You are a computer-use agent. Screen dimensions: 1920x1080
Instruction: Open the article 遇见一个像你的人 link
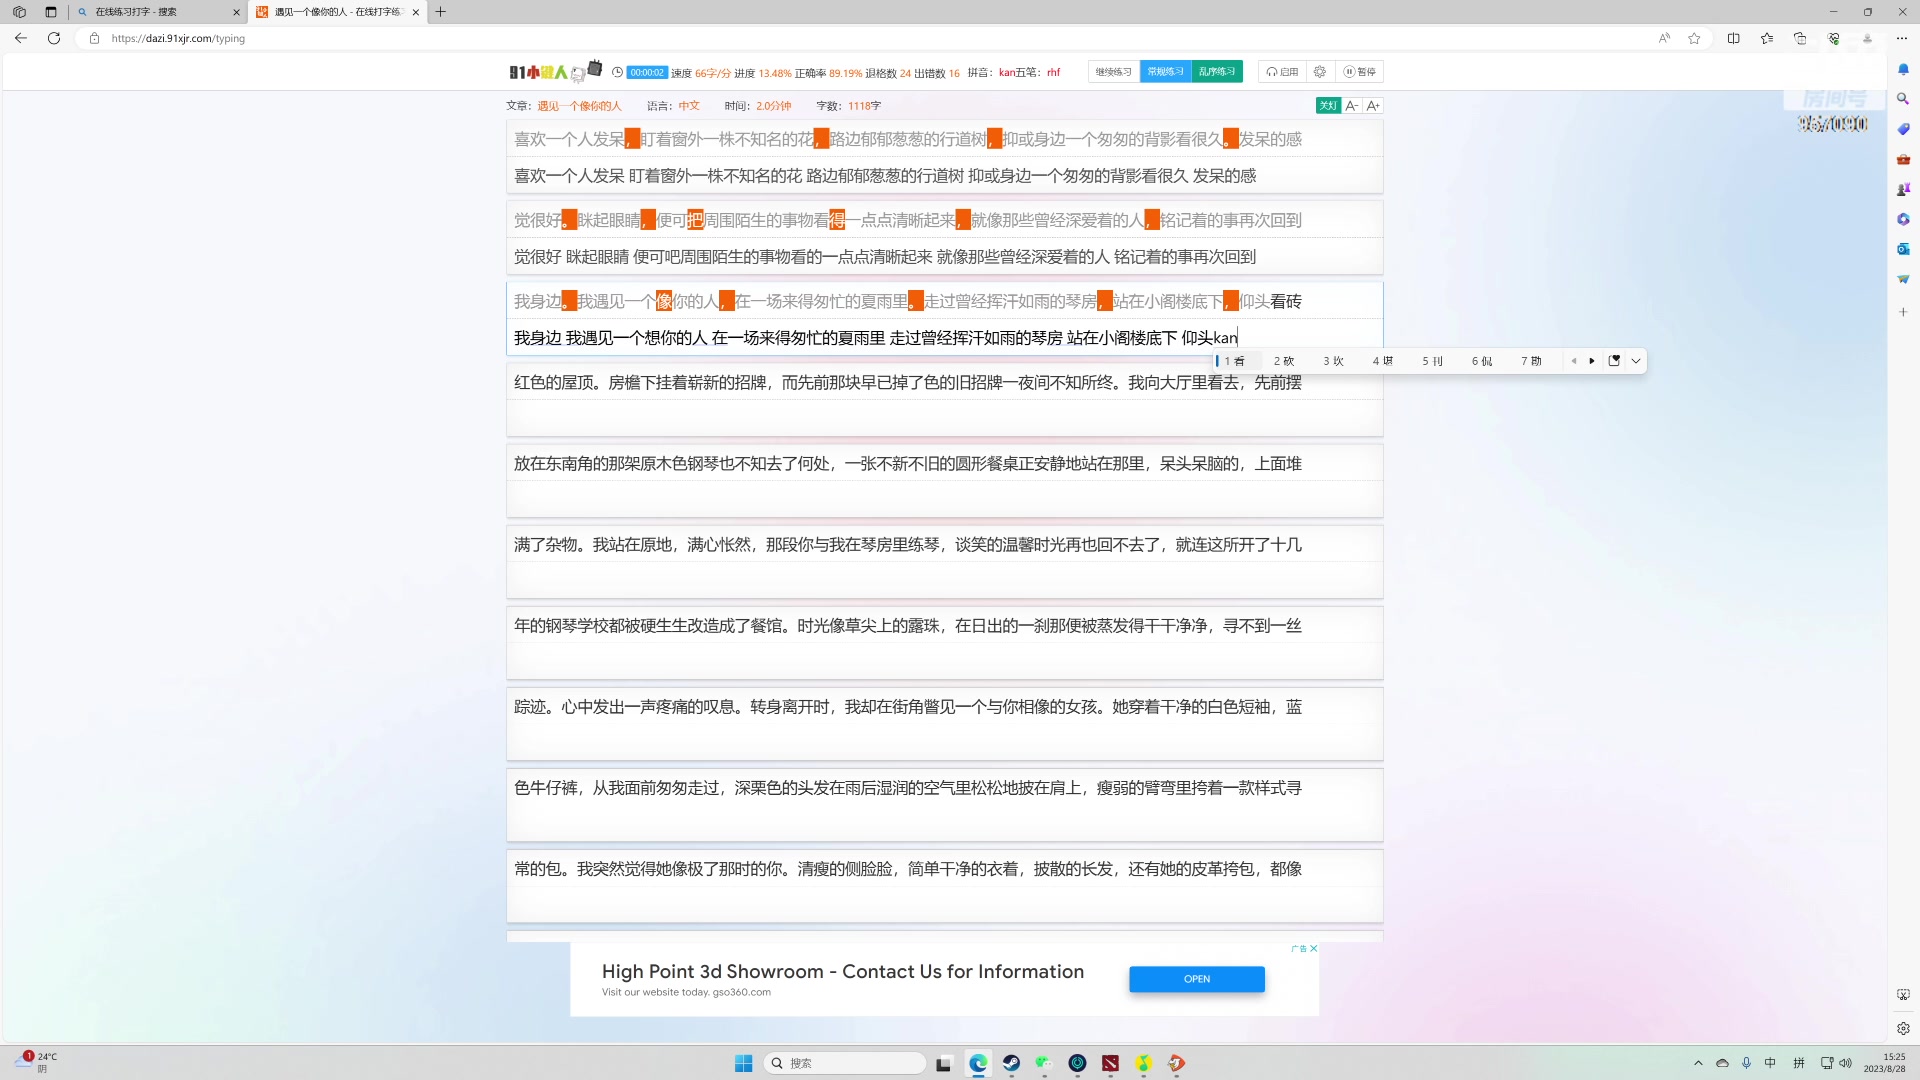tap(578, 105)
